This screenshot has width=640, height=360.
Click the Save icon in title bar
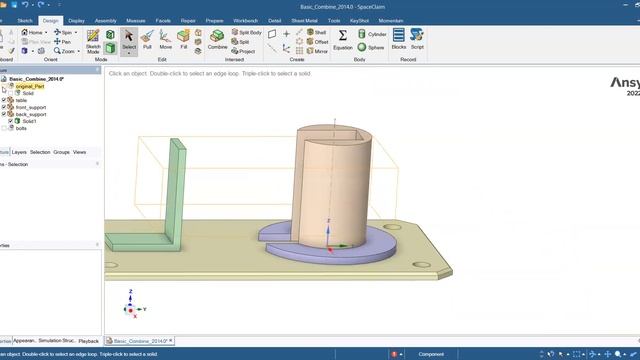click(x=14, y=5)
